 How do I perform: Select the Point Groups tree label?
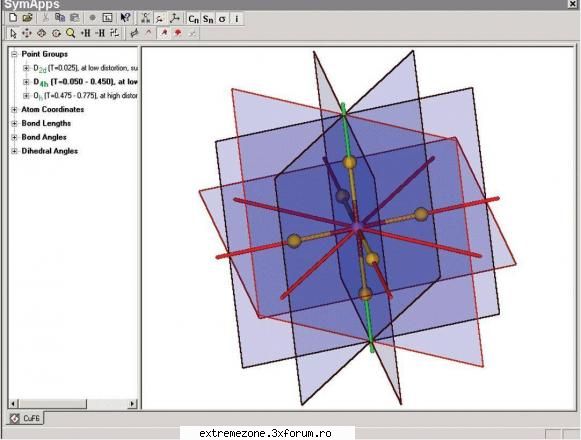(44, 54)
